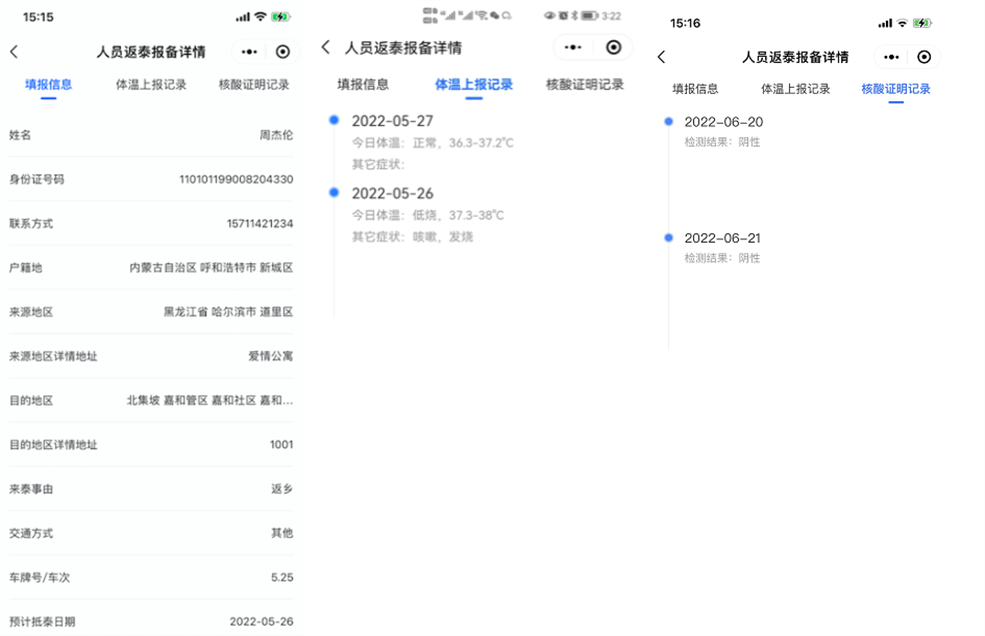
Task: Tap clock 15:16 in right status bar
Action: 685,23
